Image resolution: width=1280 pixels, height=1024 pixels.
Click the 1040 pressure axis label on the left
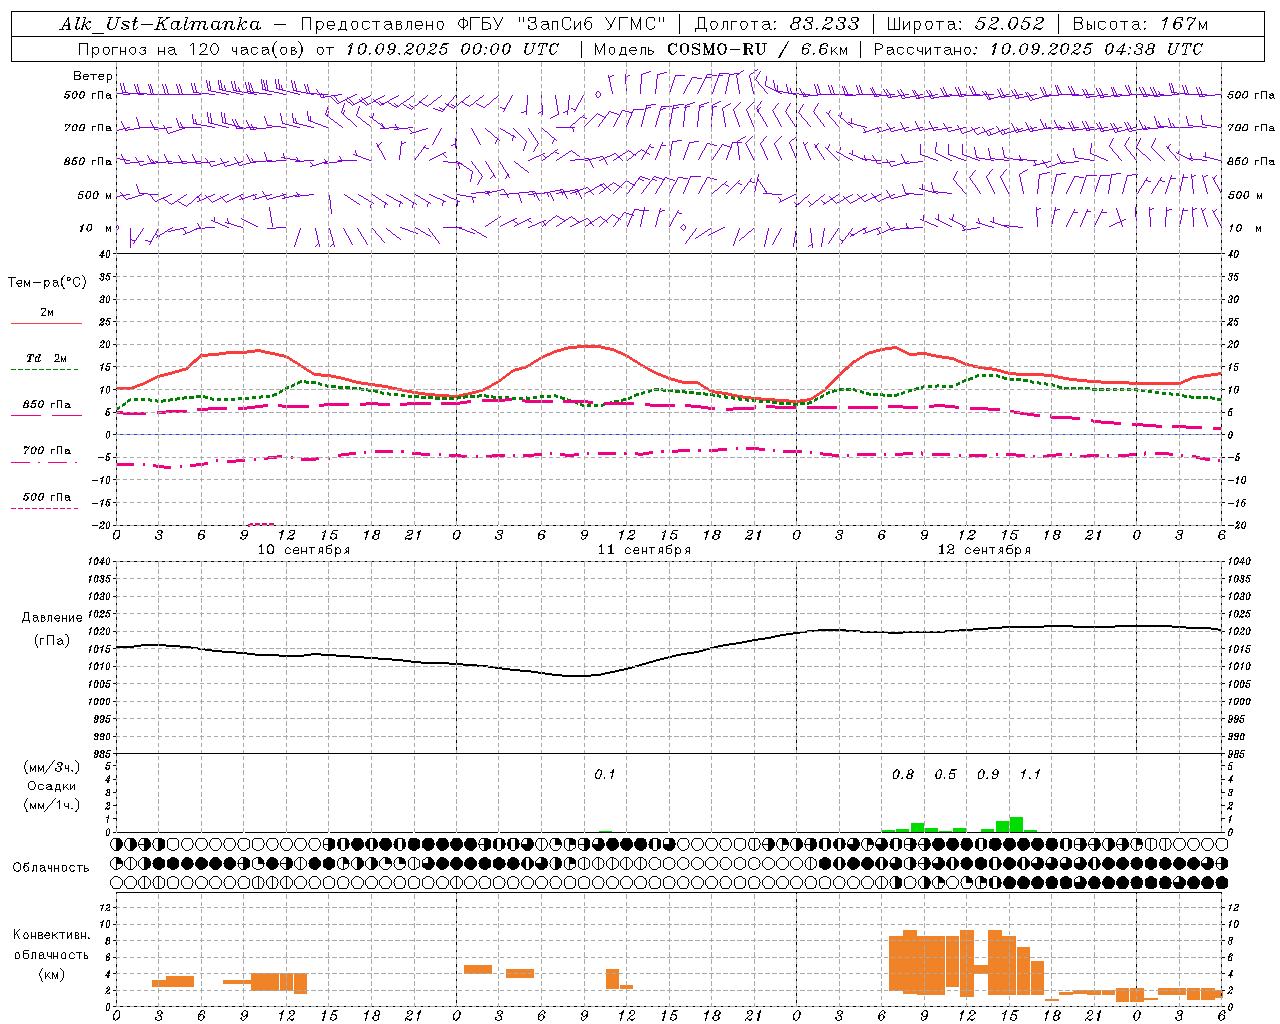tap(97, 562)
